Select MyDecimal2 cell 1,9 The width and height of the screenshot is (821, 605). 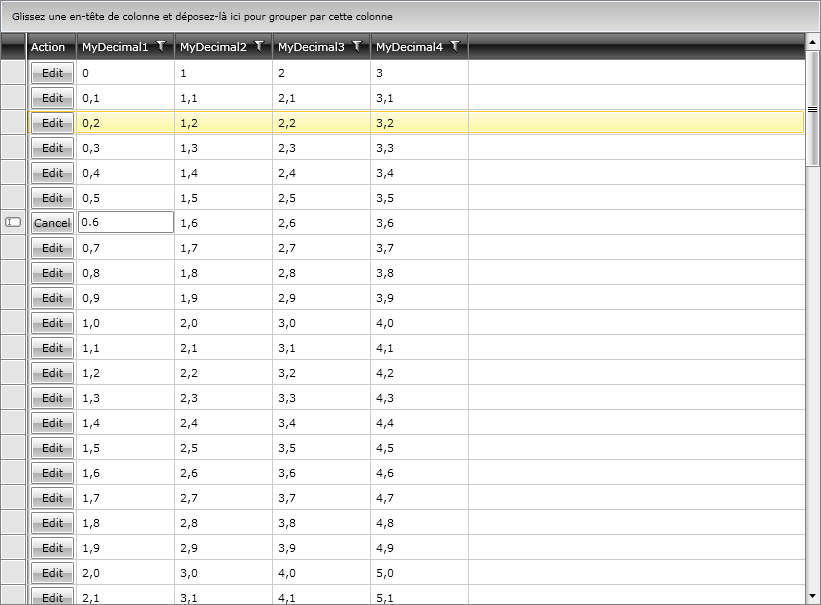click(224, 298)
